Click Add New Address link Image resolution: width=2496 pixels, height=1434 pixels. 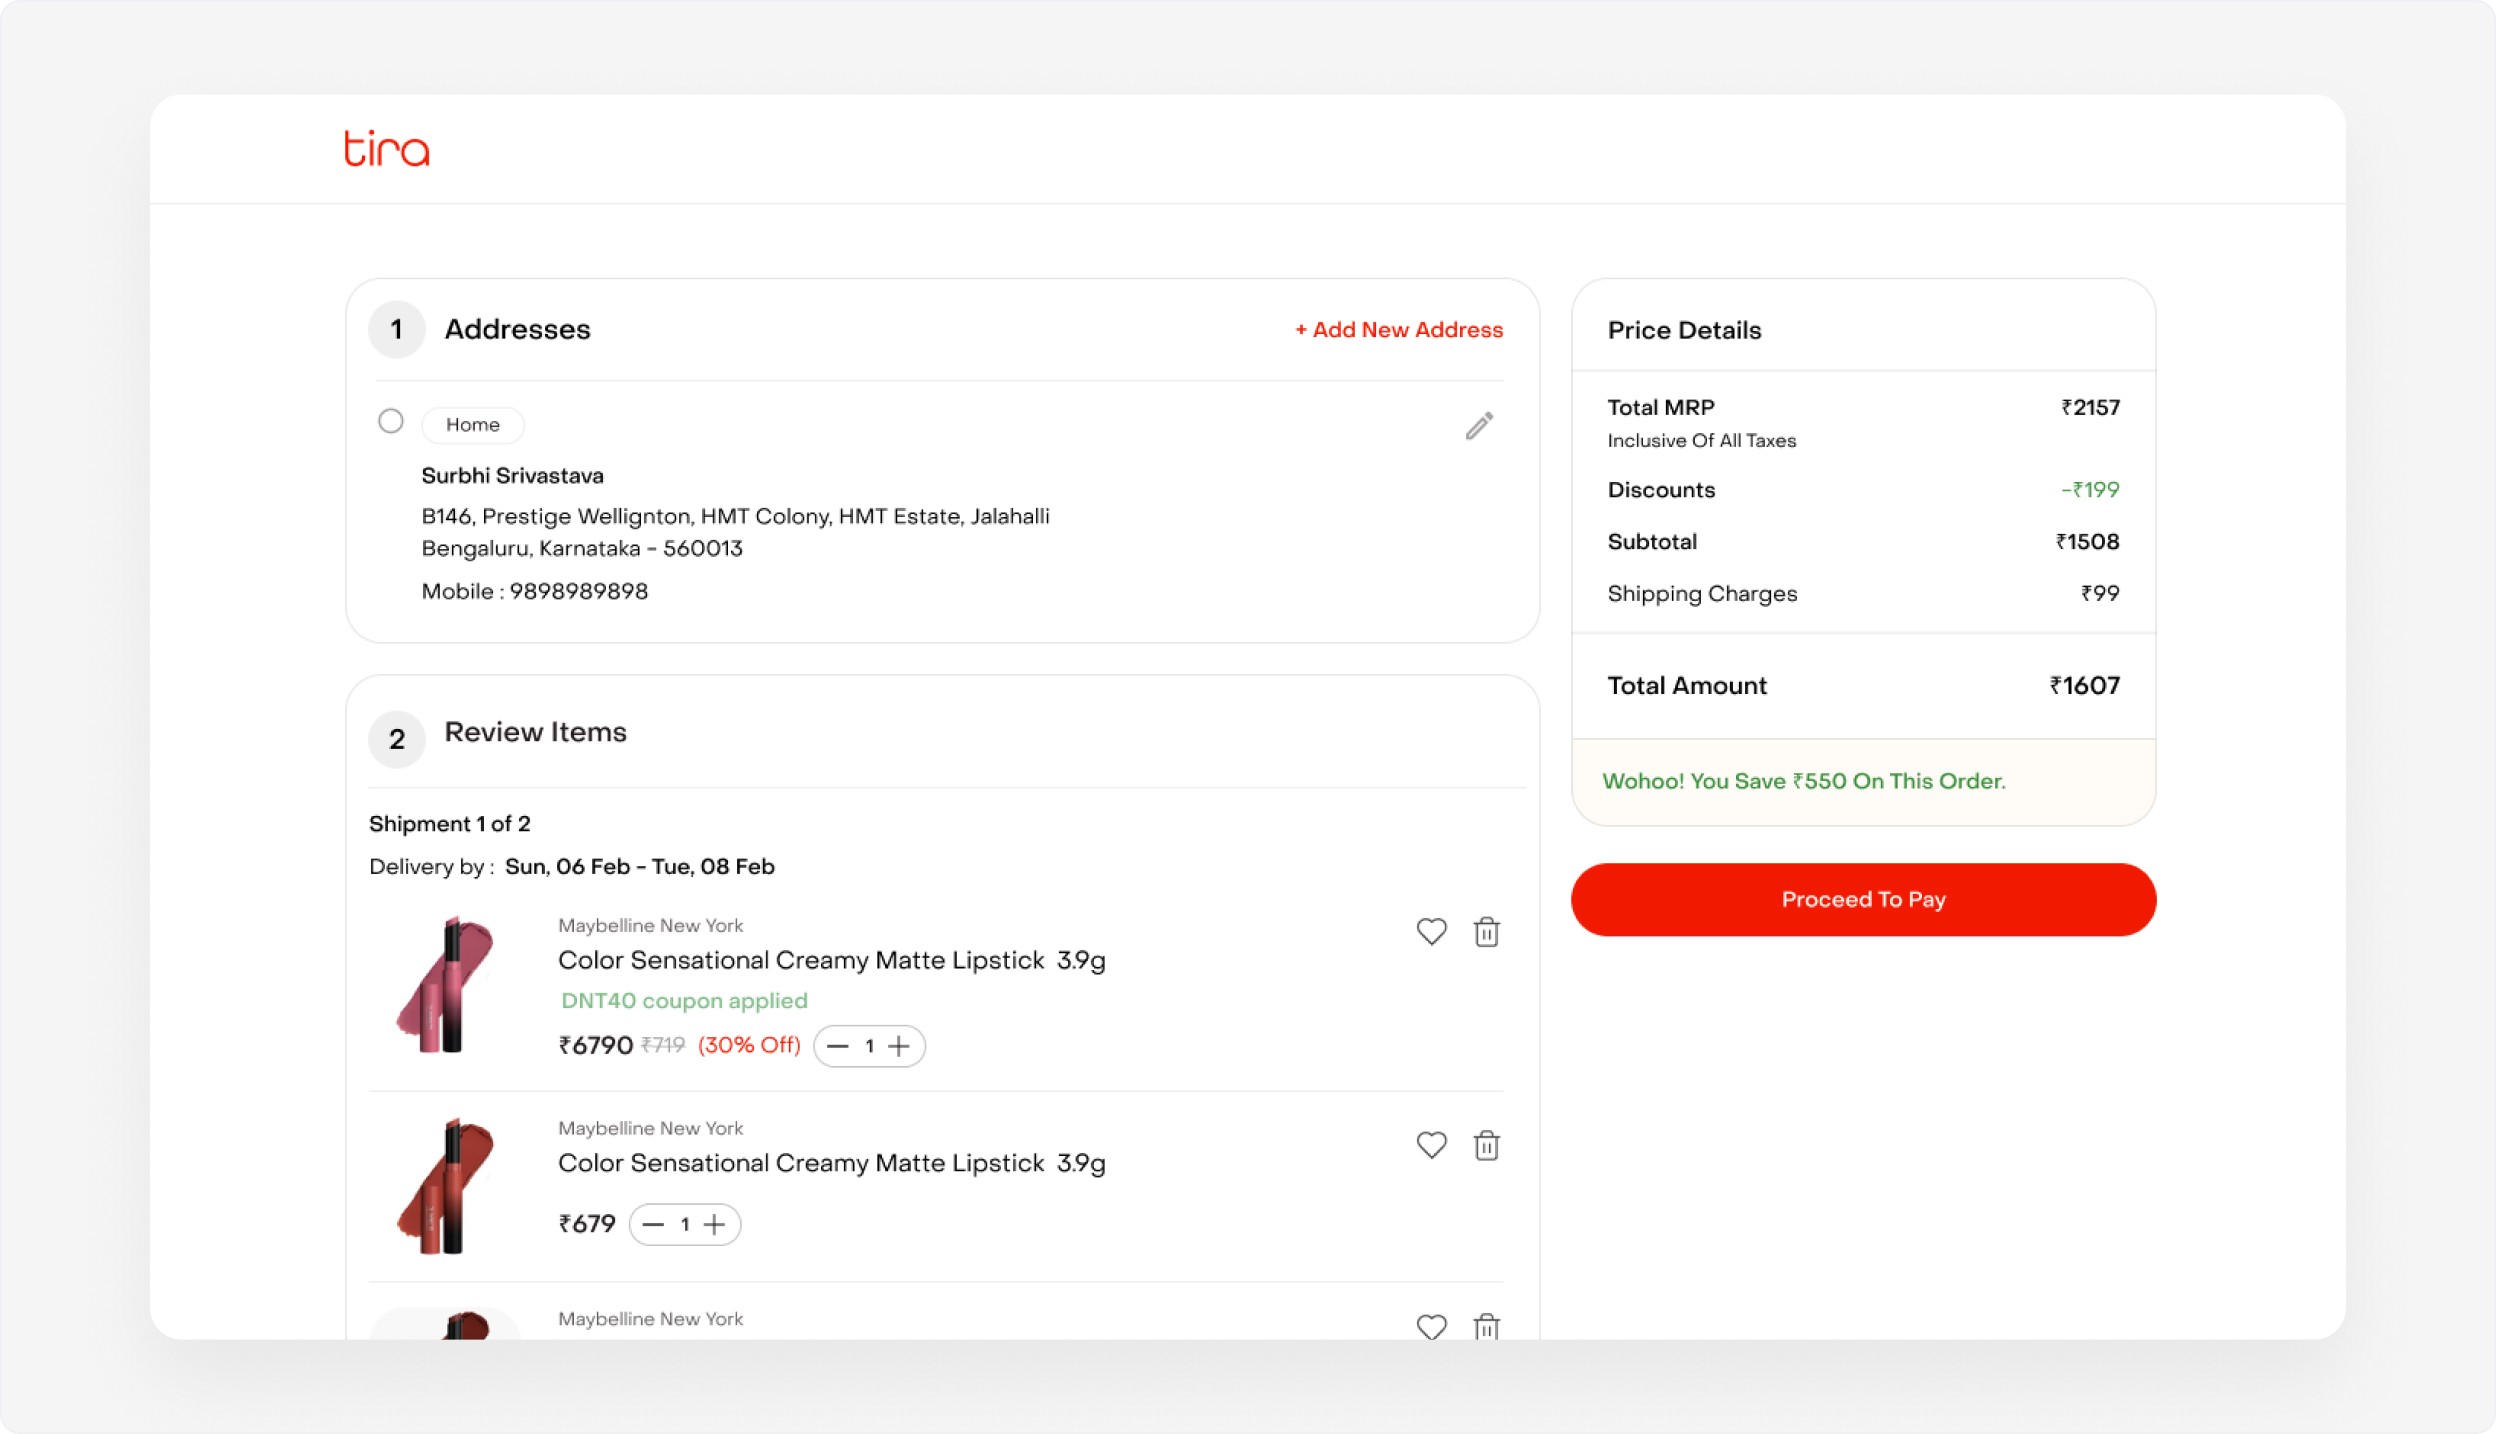pyautogui.click(x=1399, y=330)
